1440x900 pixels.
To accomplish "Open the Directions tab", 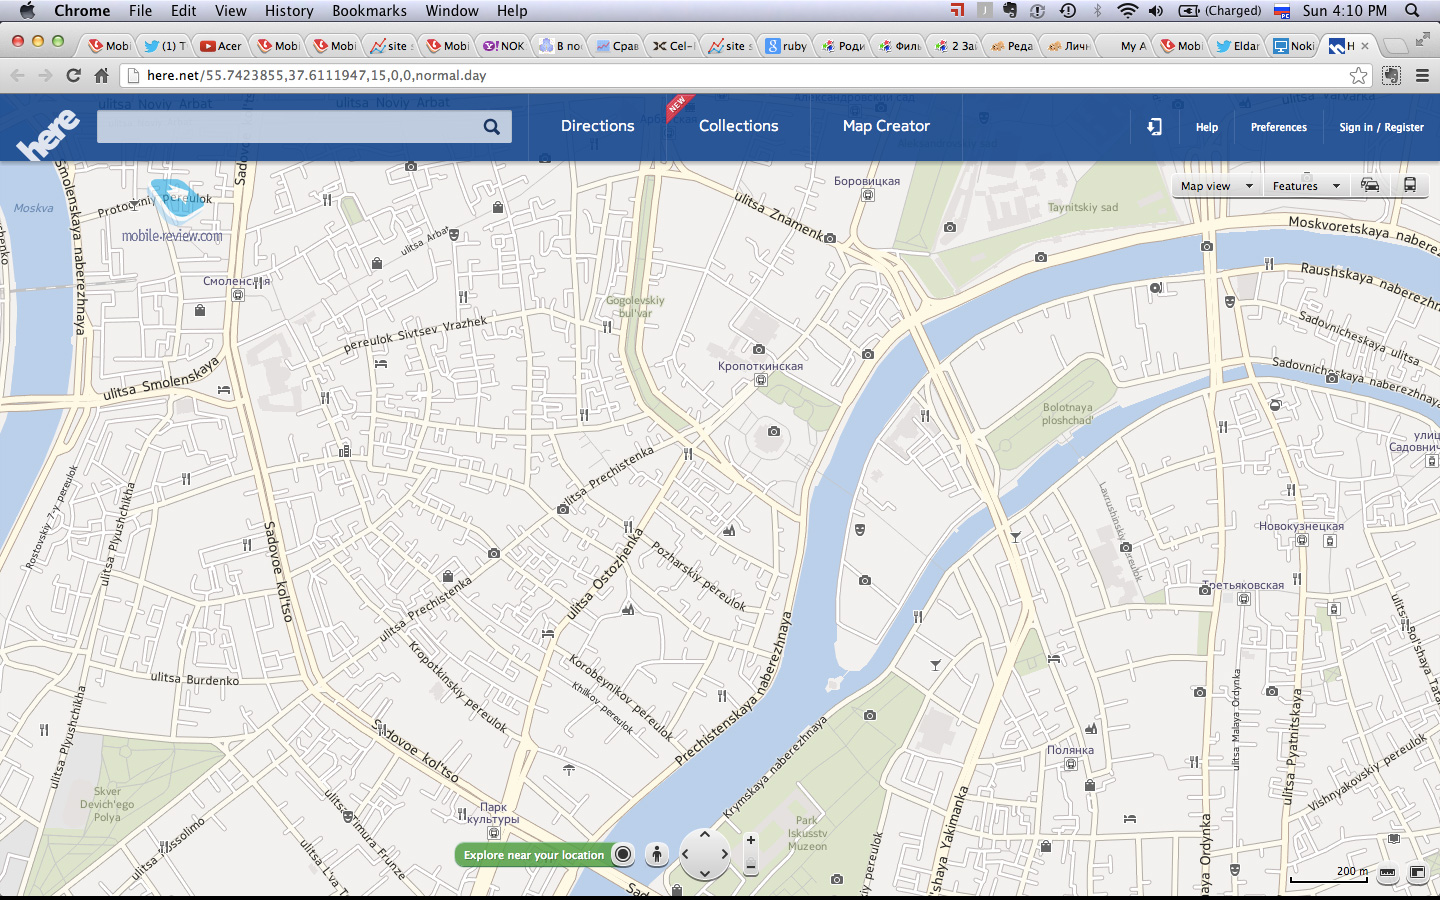I will click(x=597, y=126).
